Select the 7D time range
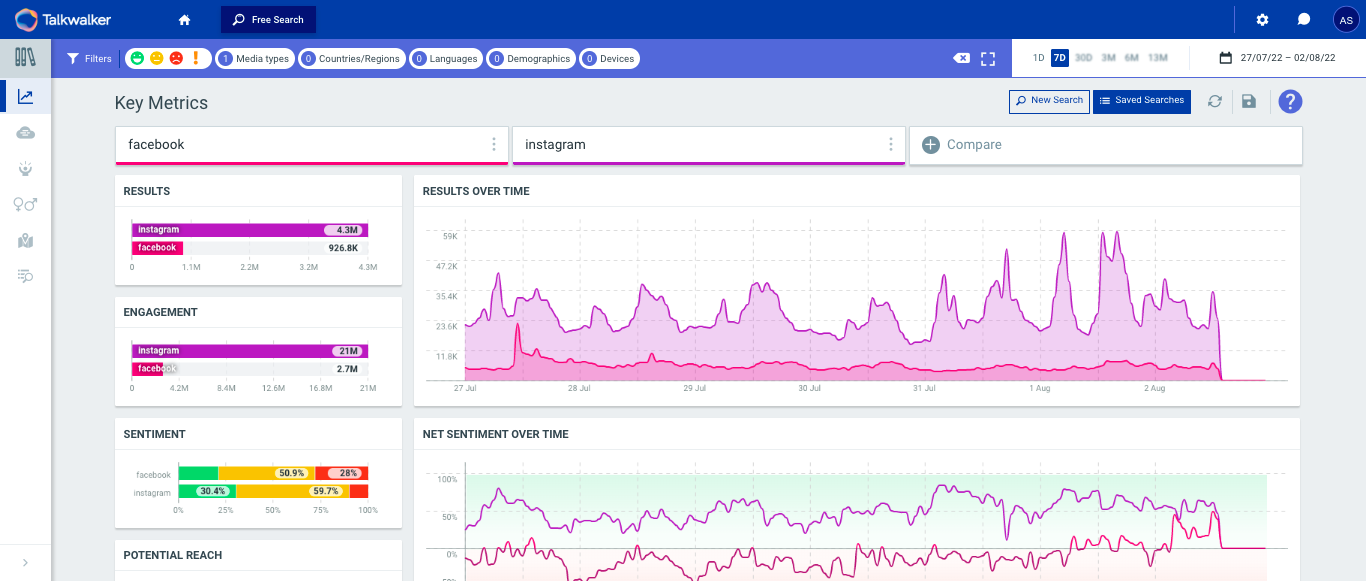 pyautogui.click(x=1060, y=58)
